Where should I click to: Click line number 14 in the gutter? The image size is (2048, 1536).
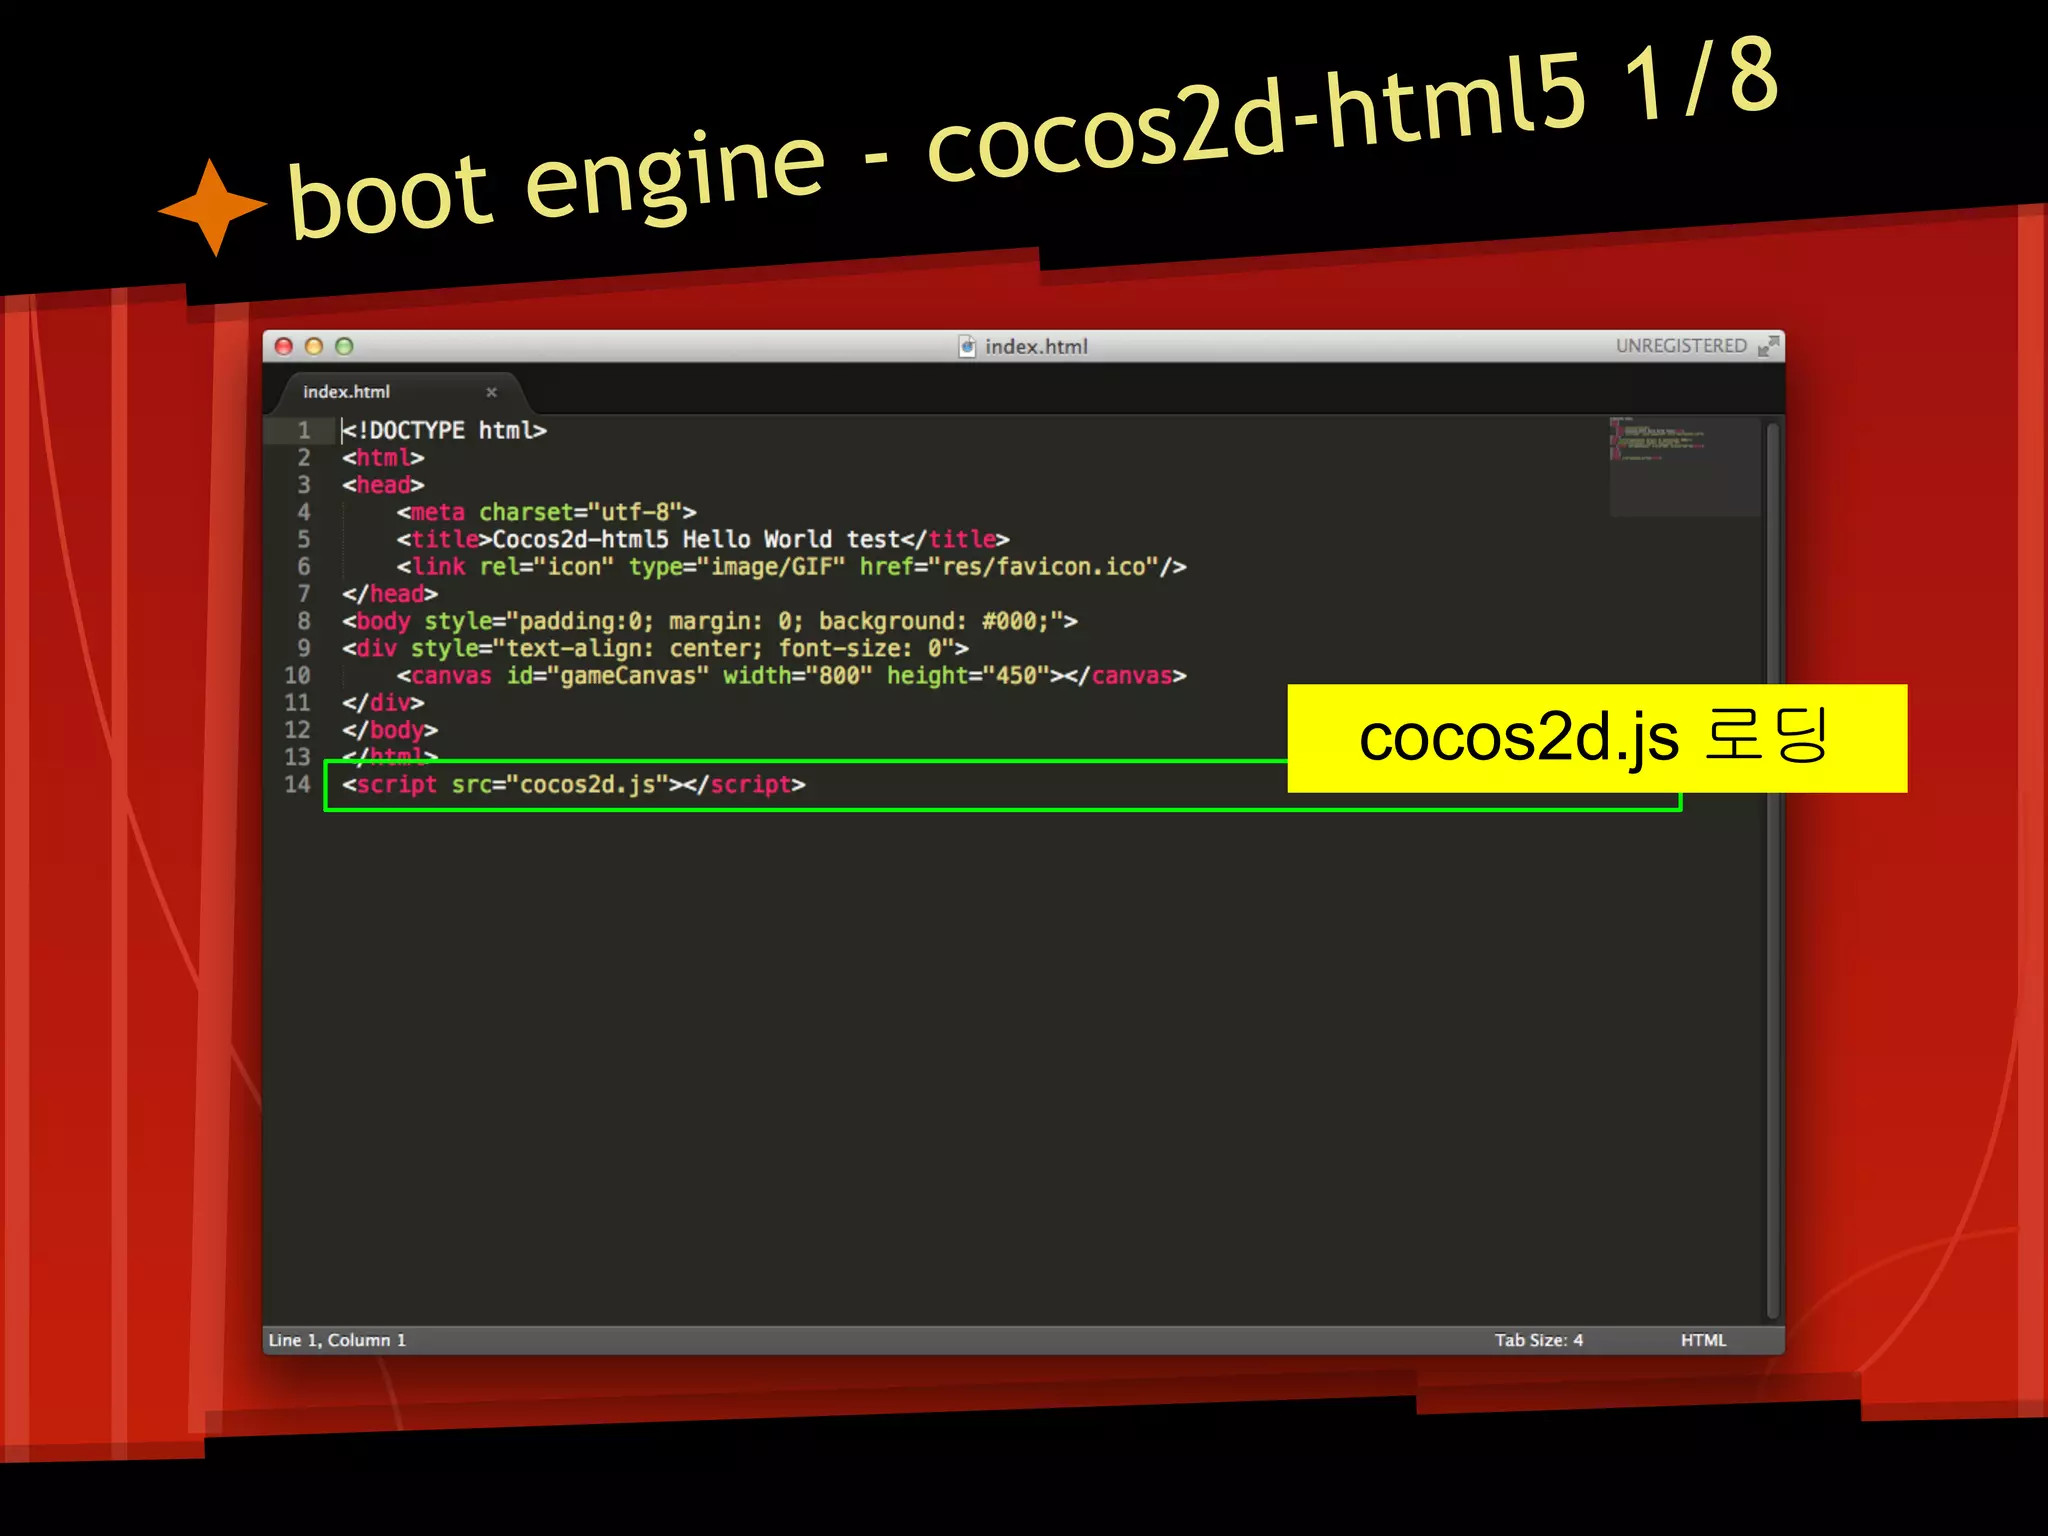297,785
